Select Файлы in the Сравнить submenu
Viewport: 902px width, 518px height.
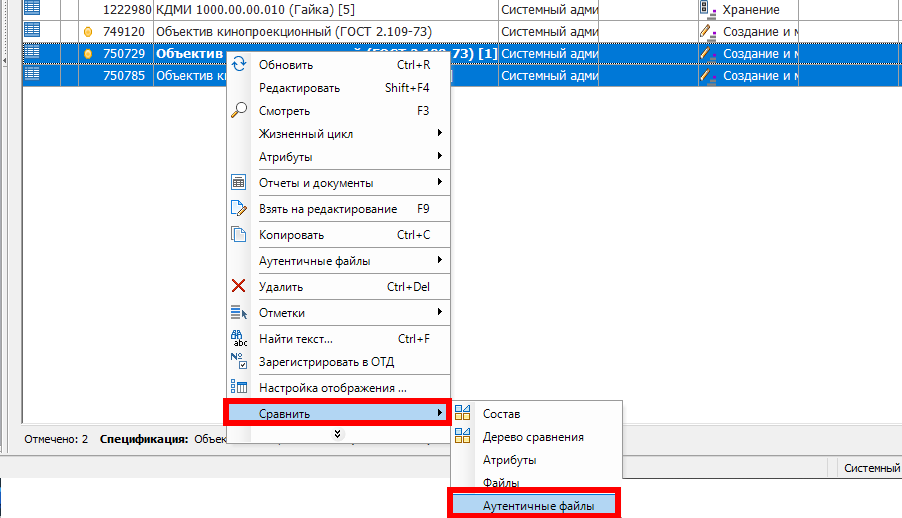(x=501, y=483)
